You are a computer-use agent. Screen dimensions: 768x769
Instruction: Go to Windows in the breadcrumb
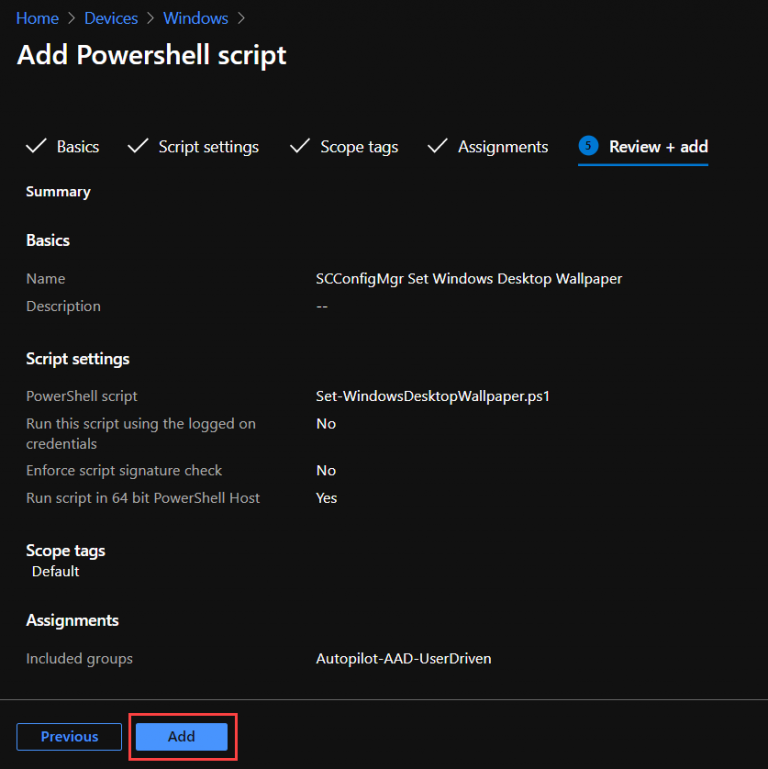pos(196,18)
